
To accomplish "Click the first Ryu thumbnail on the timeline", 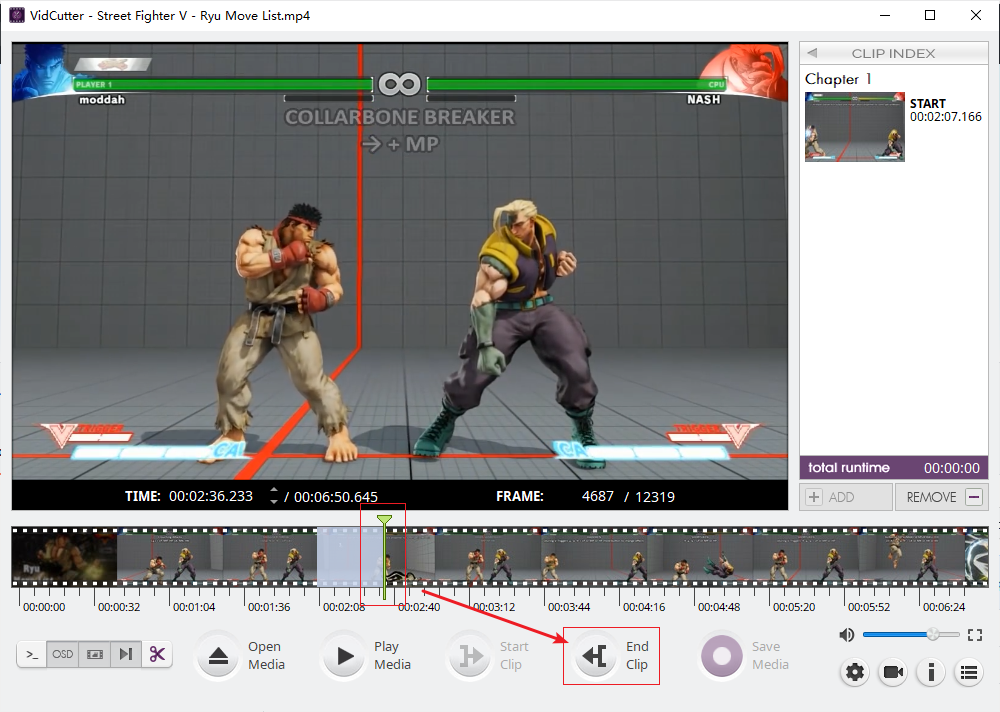I will point(64,556).
